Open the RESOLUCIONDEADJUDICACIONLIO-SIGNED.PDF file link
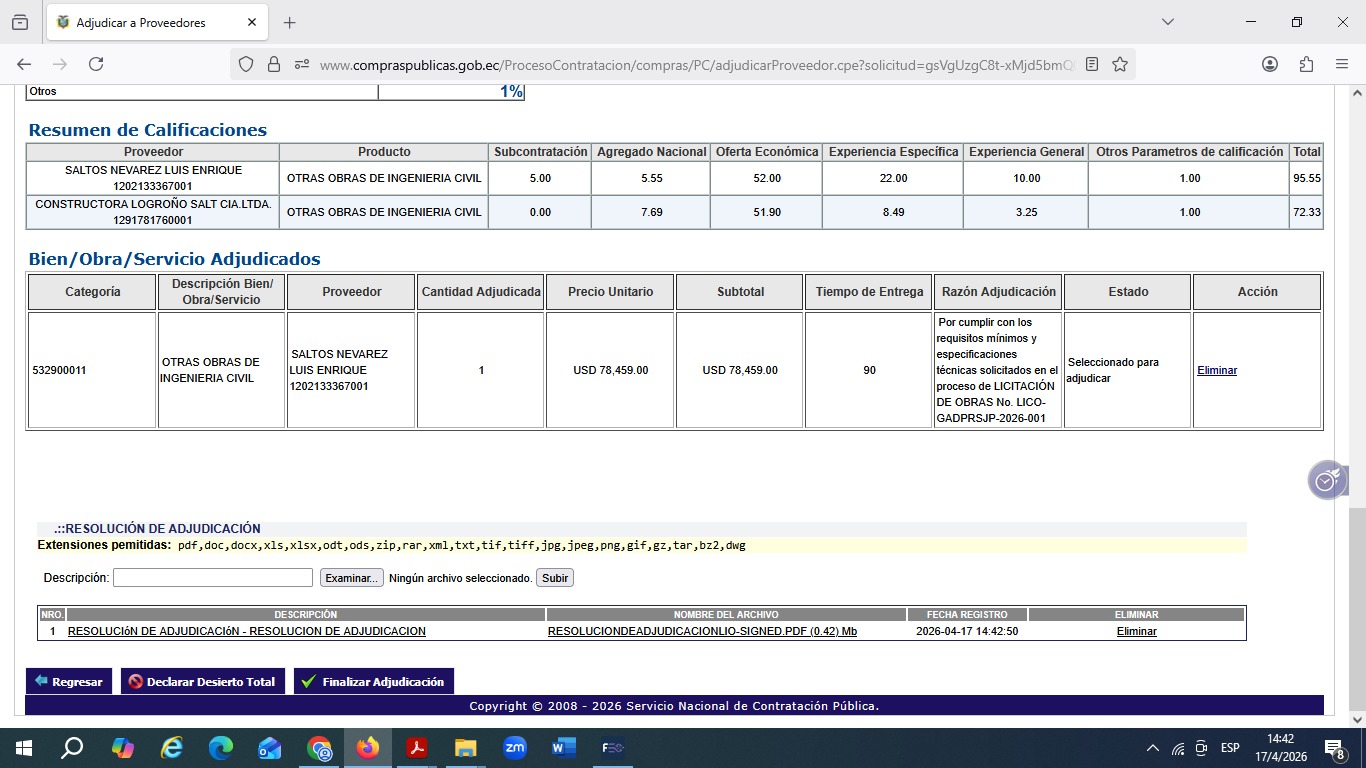Image resolution: width=1366 pixels, height=768 pixels. pos(702,631)
